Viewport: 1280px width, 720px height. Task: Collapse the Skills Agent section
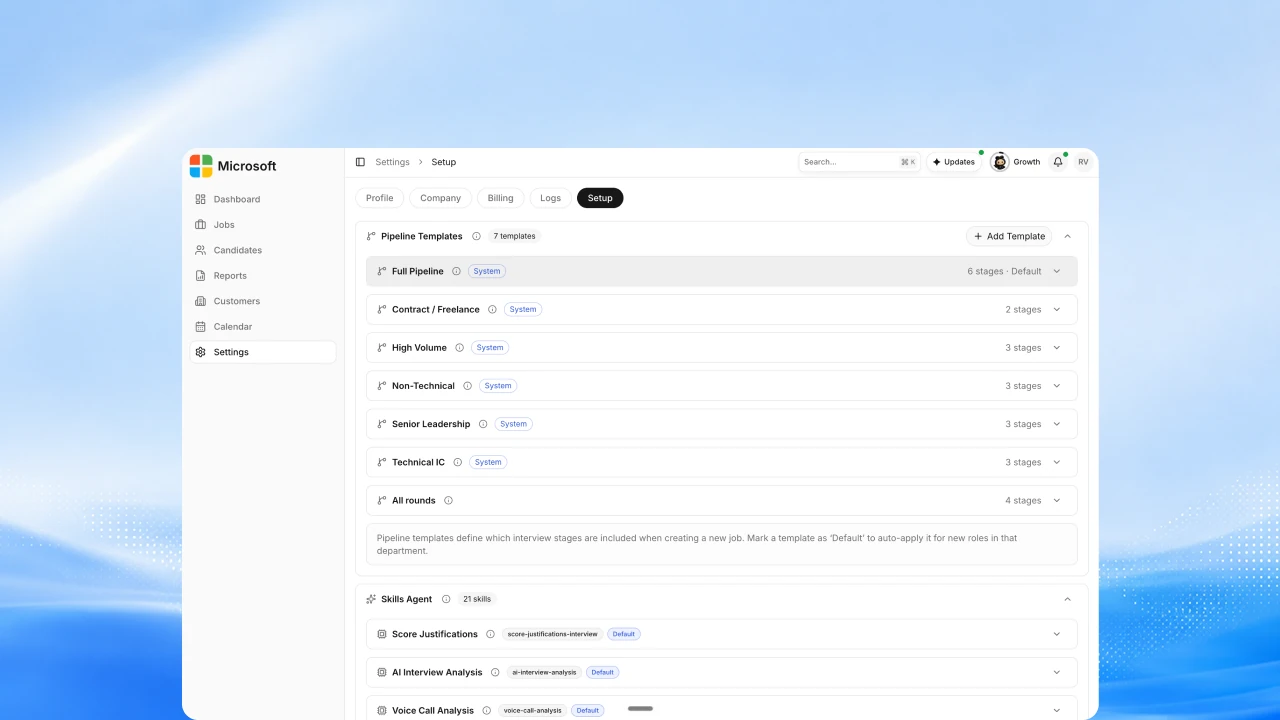pyautogui.click(x=1067, y=599)
